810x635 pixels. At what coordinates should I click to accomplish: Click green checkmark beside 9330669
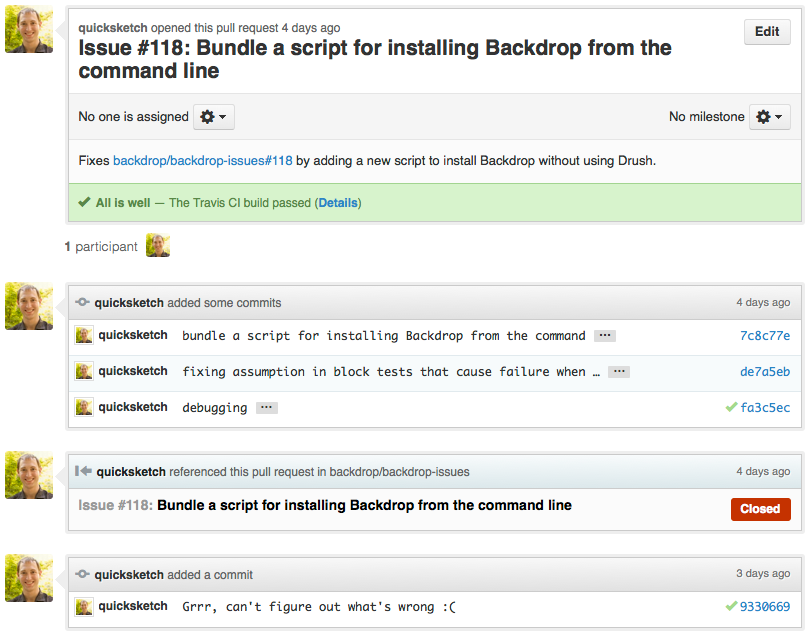pos(731,606)
